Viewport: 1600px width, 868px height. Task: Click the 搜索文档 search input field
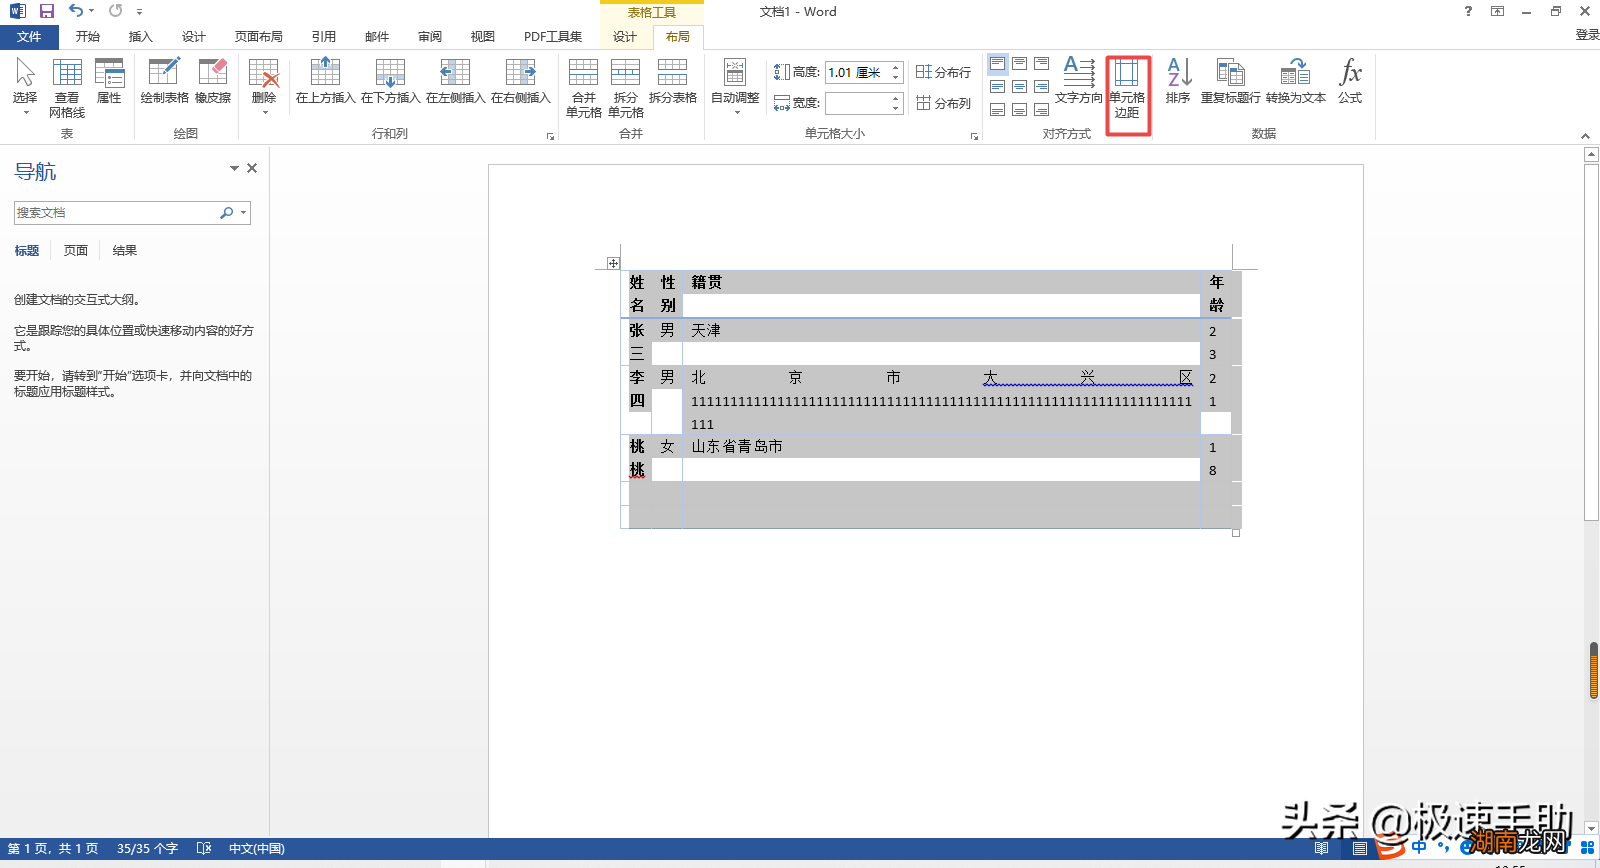[x=115, y=213]
